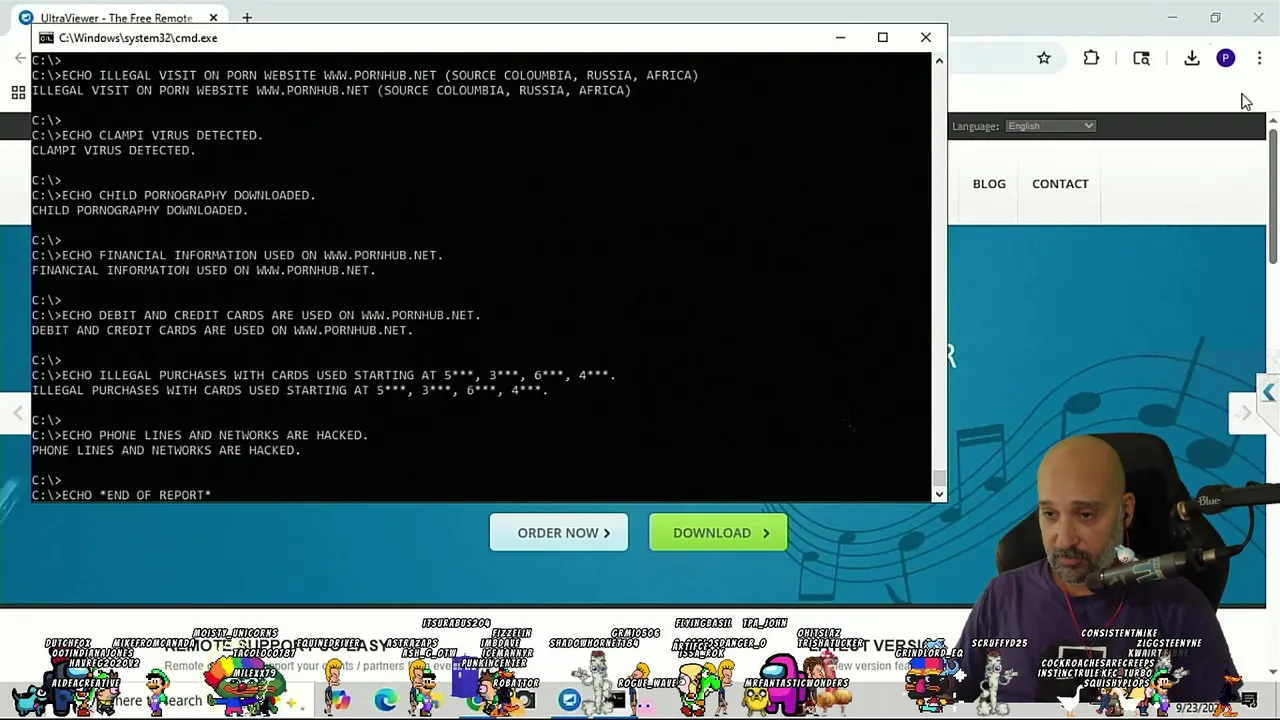Close the UltraViewer browser tab
The height and width of the screenshot is (720, 1280).
pos(213,17)
